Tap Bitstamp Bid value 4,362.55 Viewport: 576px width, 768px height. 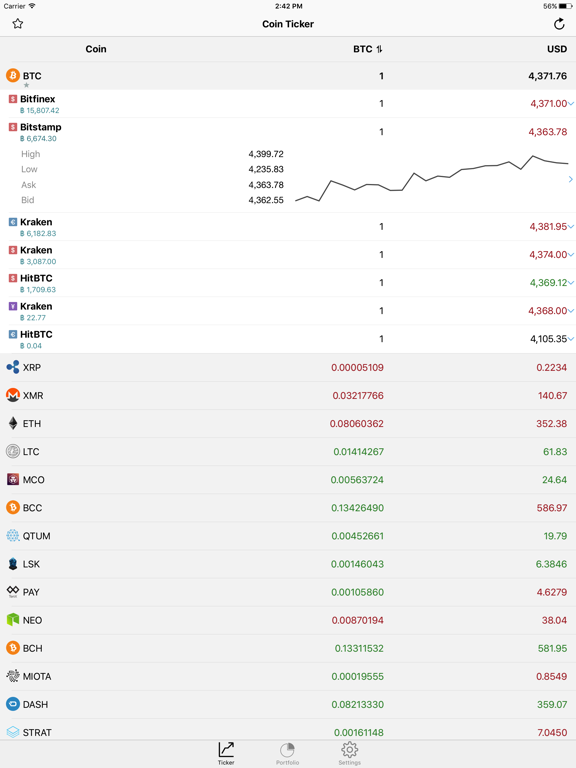(x=266, y=200)
